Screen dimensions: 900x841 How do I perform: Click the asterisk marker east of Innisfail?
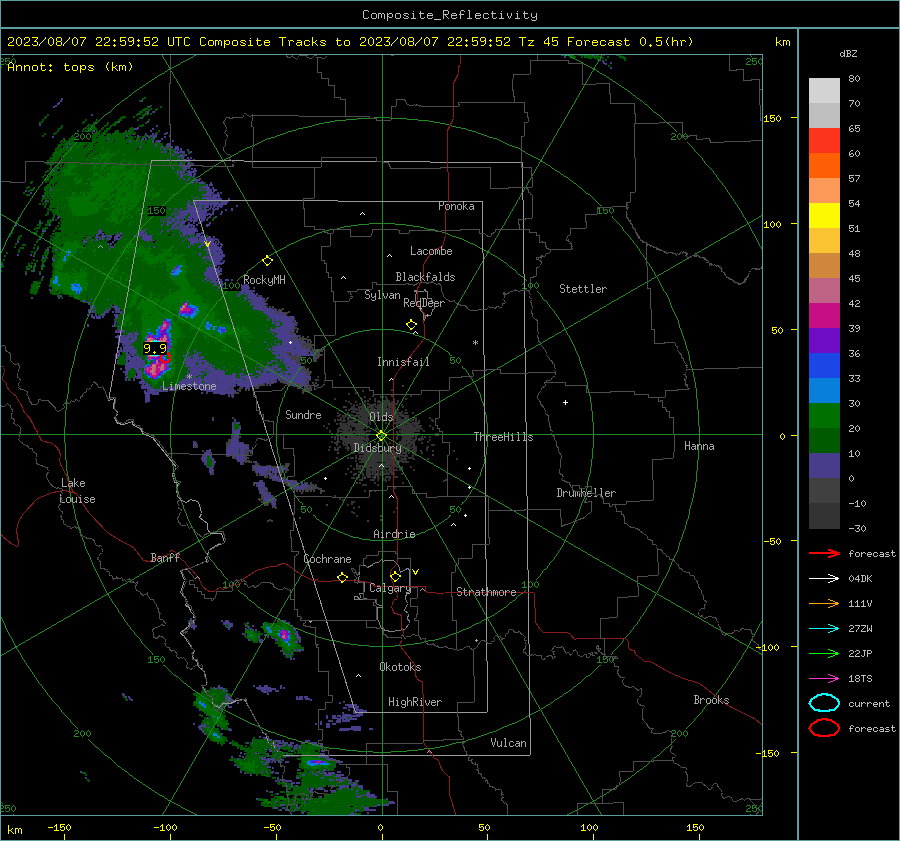(475, 343)
